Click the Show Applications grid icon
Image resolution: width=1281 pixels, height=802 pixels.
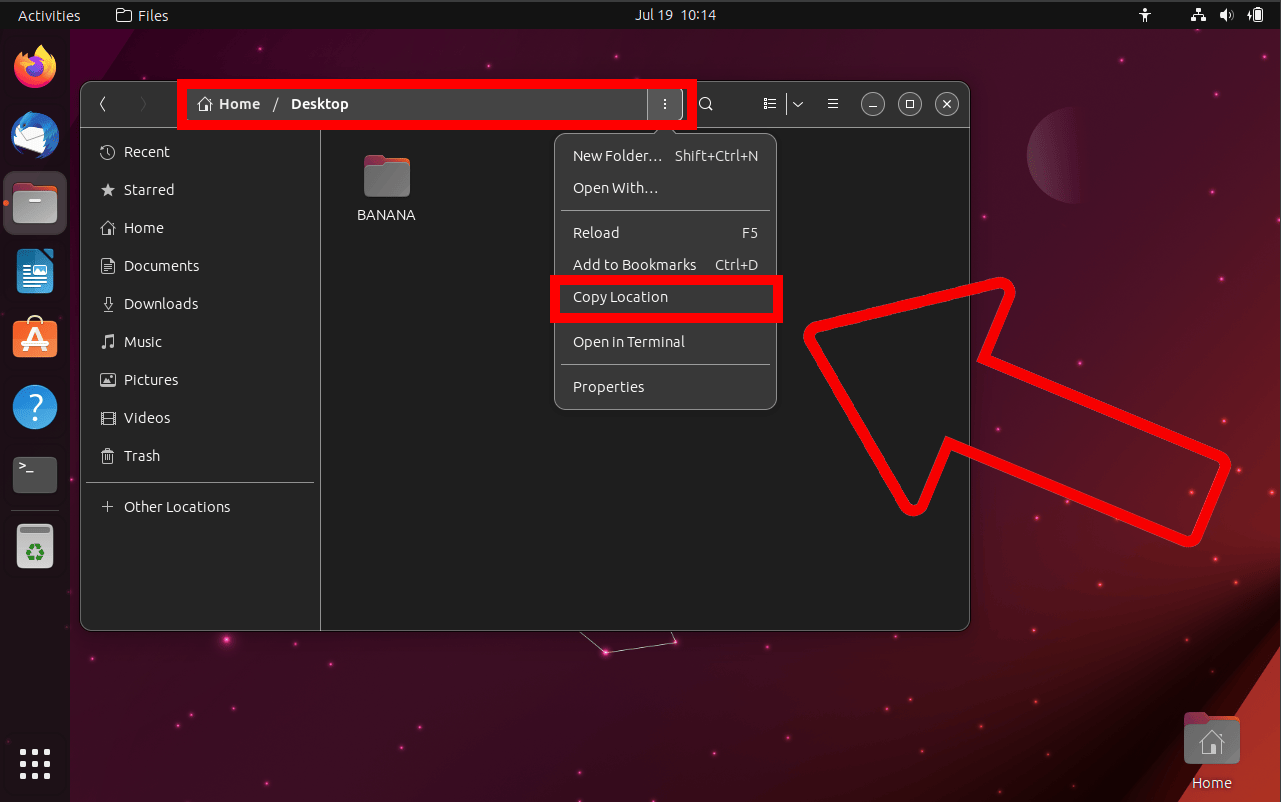(34, 763)
